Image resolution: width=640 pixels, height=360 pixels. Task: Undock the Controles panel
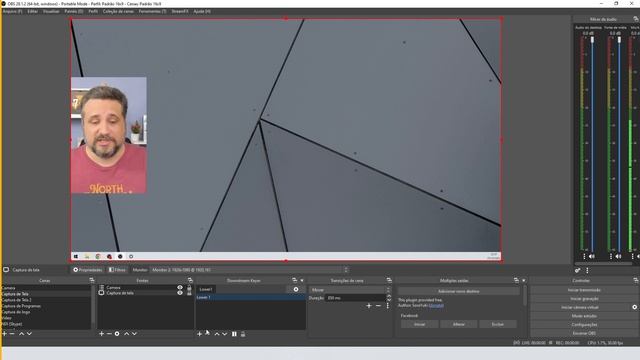click(x=636, y=280)
